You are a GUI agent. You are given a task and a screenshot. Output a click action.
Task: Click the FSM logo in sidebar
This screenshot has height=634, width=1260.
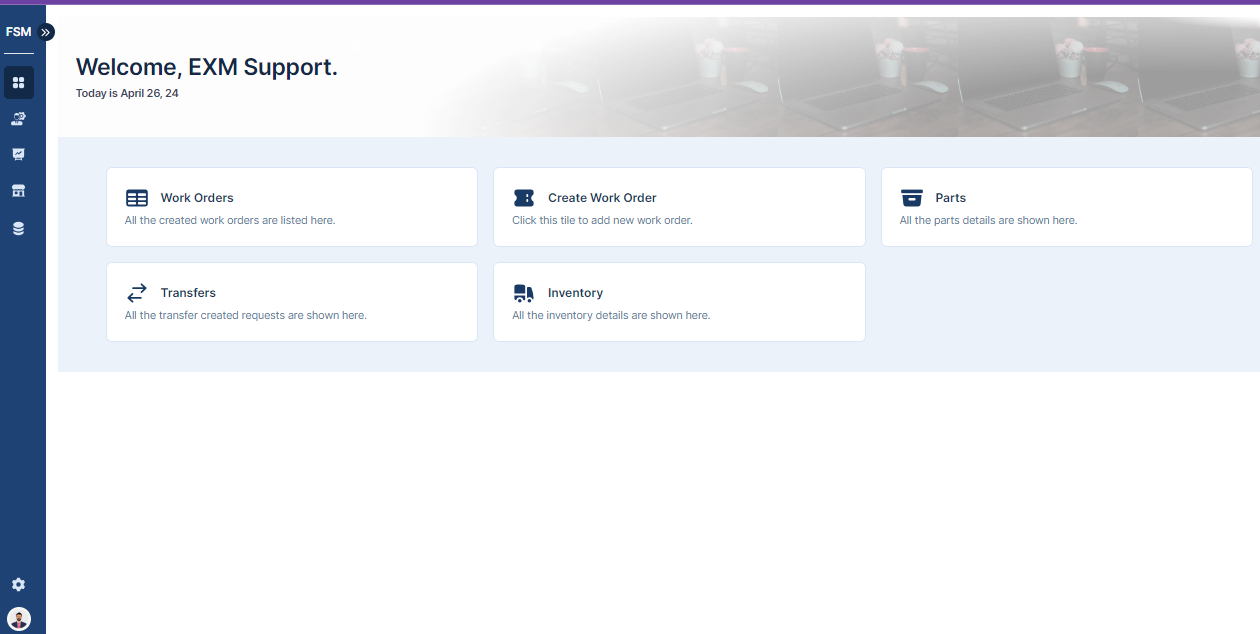[x=18, y=32]
